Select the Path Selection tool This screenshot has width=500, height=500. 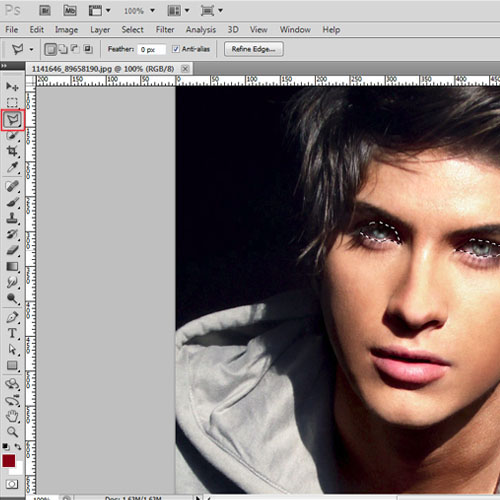tap(12, 349)
